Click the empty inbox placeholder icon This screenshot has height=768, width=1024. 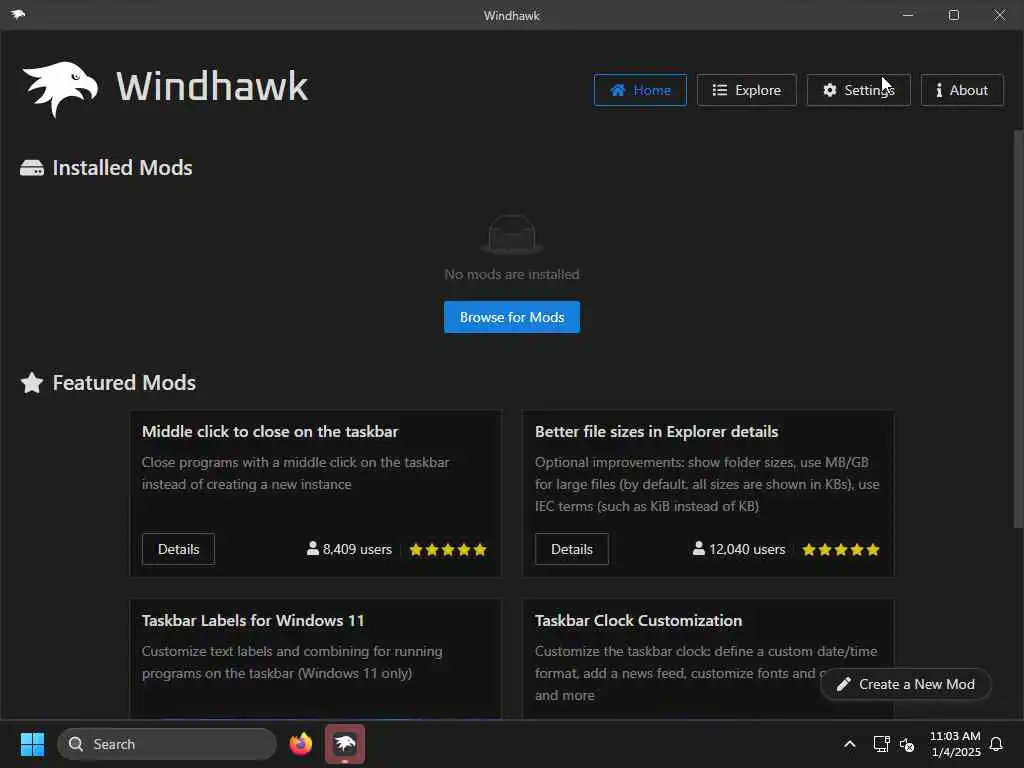point(512,234)
